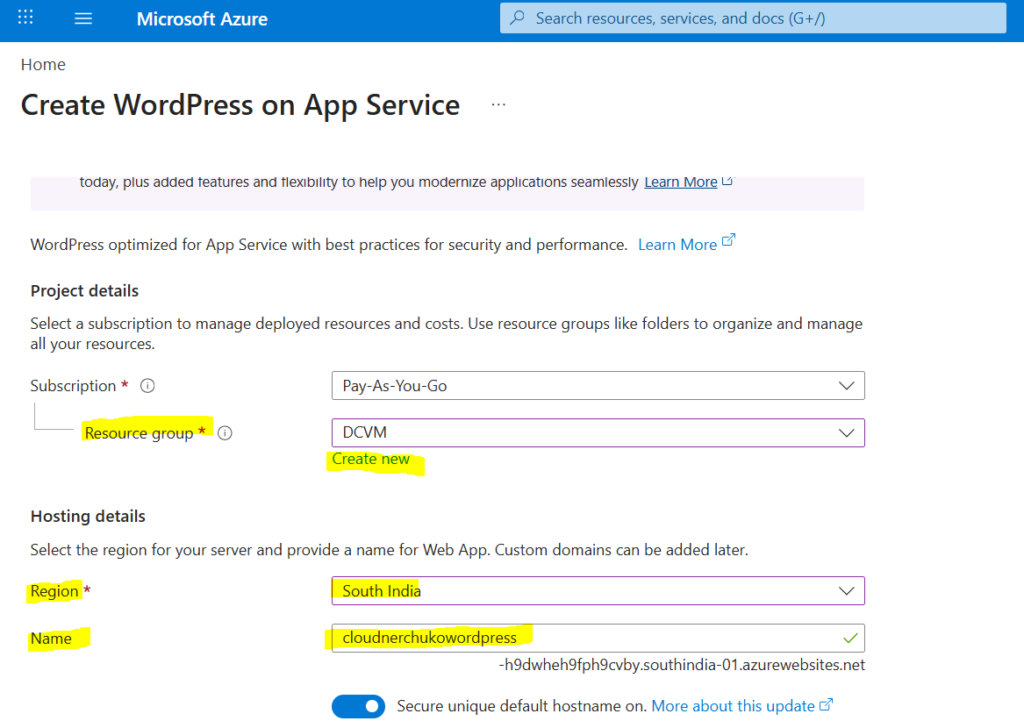Screen dimensions: 1024x721
Task: Click the Project details heading
Action: [84, 291]
